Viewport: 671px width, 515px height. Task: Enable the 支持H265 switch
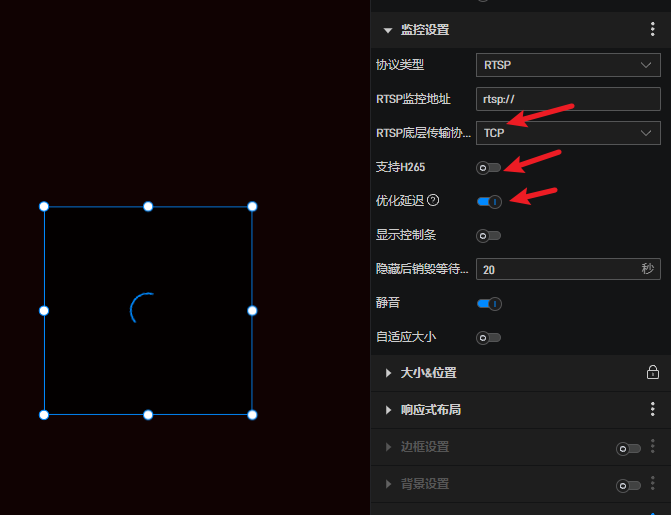tap(489, 167)
